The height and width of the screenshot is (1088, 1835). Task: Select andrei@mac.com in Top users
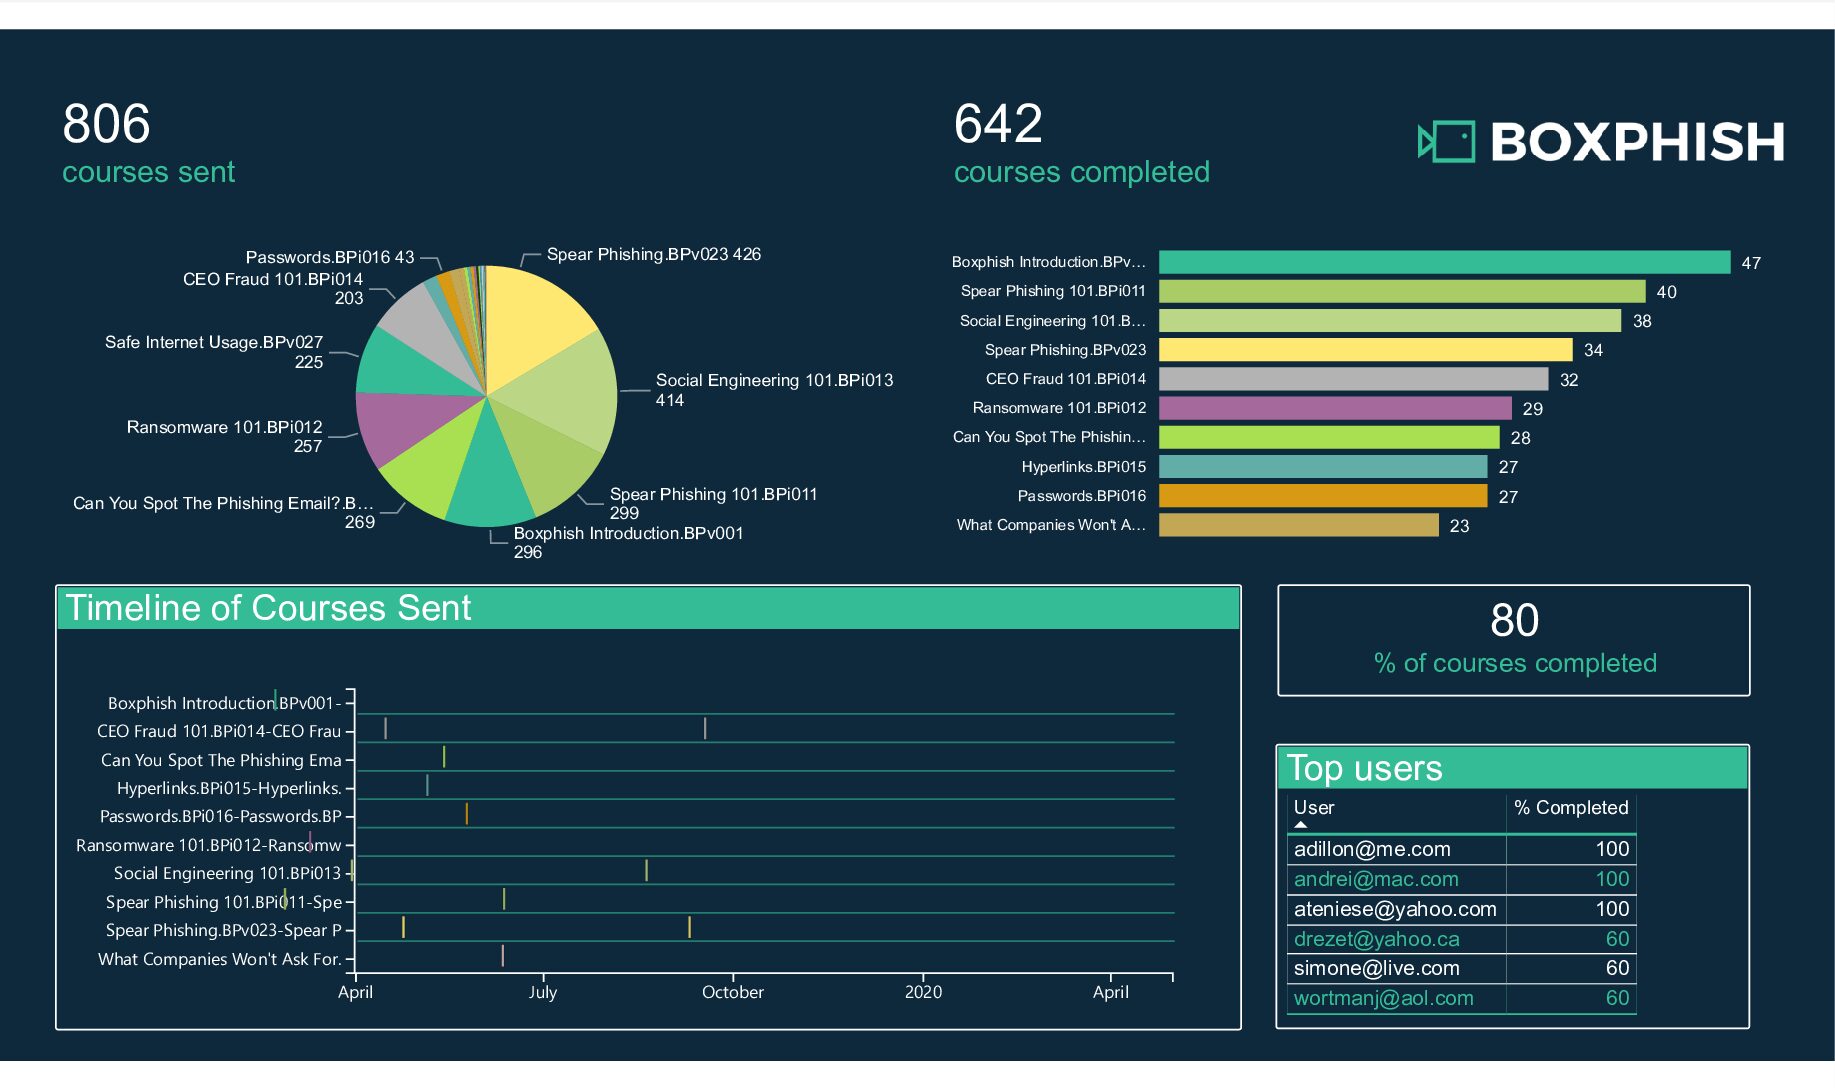coord(1376,879)
